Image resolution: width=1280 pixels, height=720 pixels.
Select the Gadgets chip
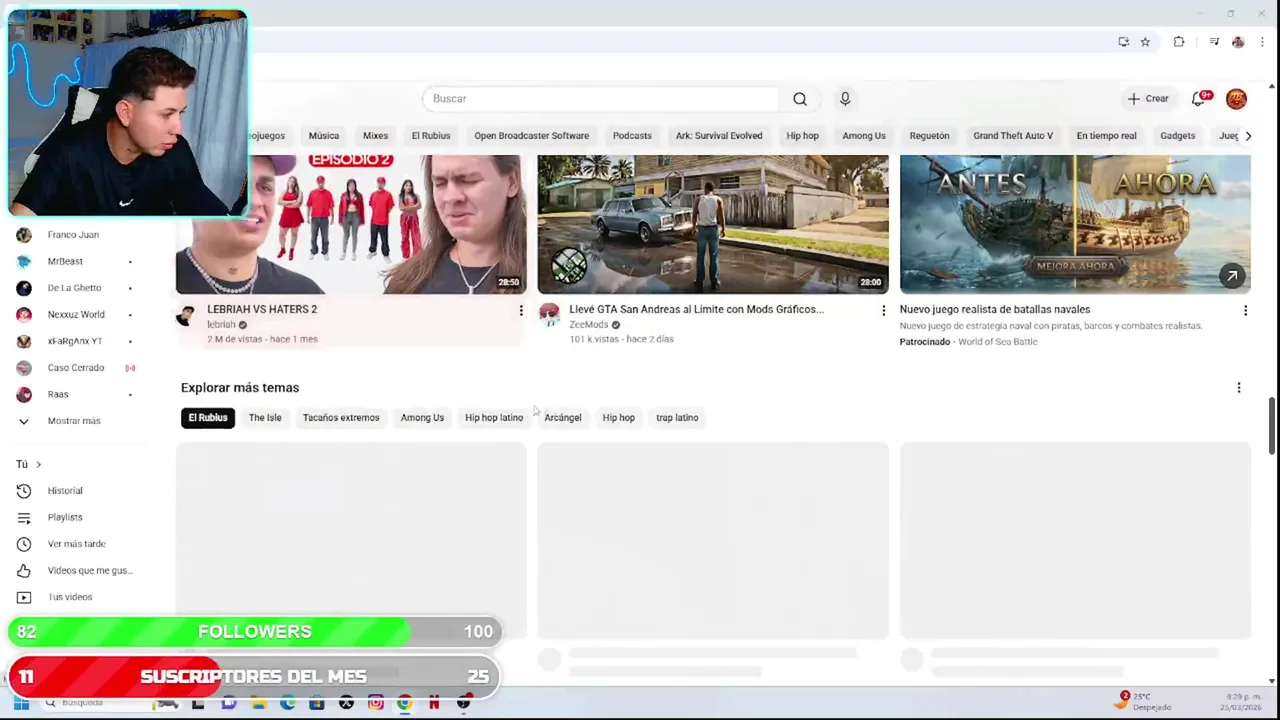point(1177,136)
